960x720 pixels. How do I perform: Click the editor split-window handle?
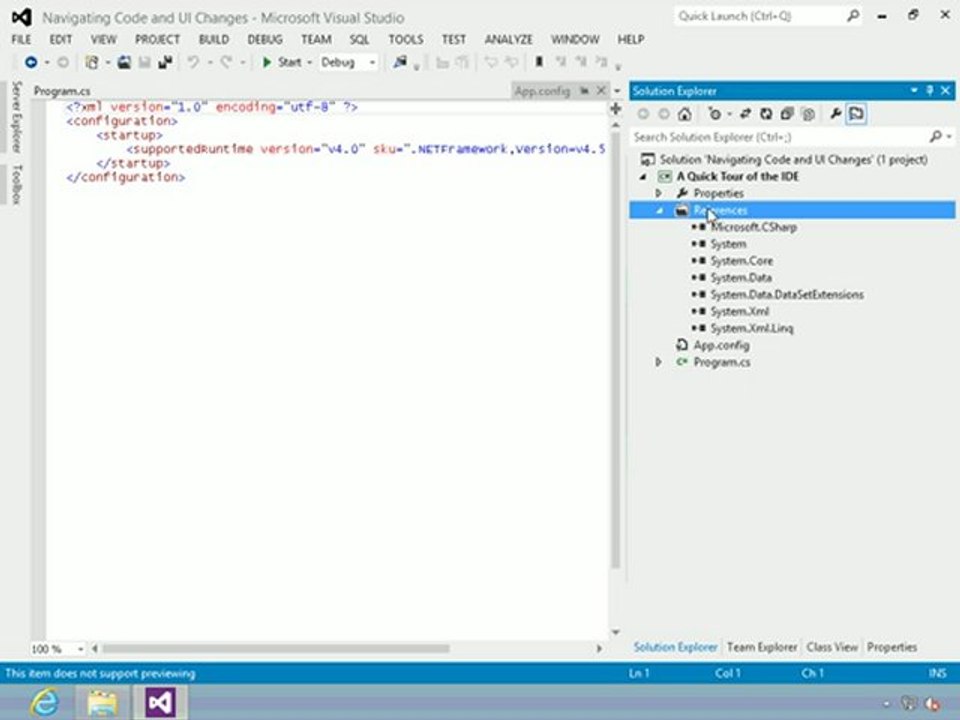click(x=615, y=108)
